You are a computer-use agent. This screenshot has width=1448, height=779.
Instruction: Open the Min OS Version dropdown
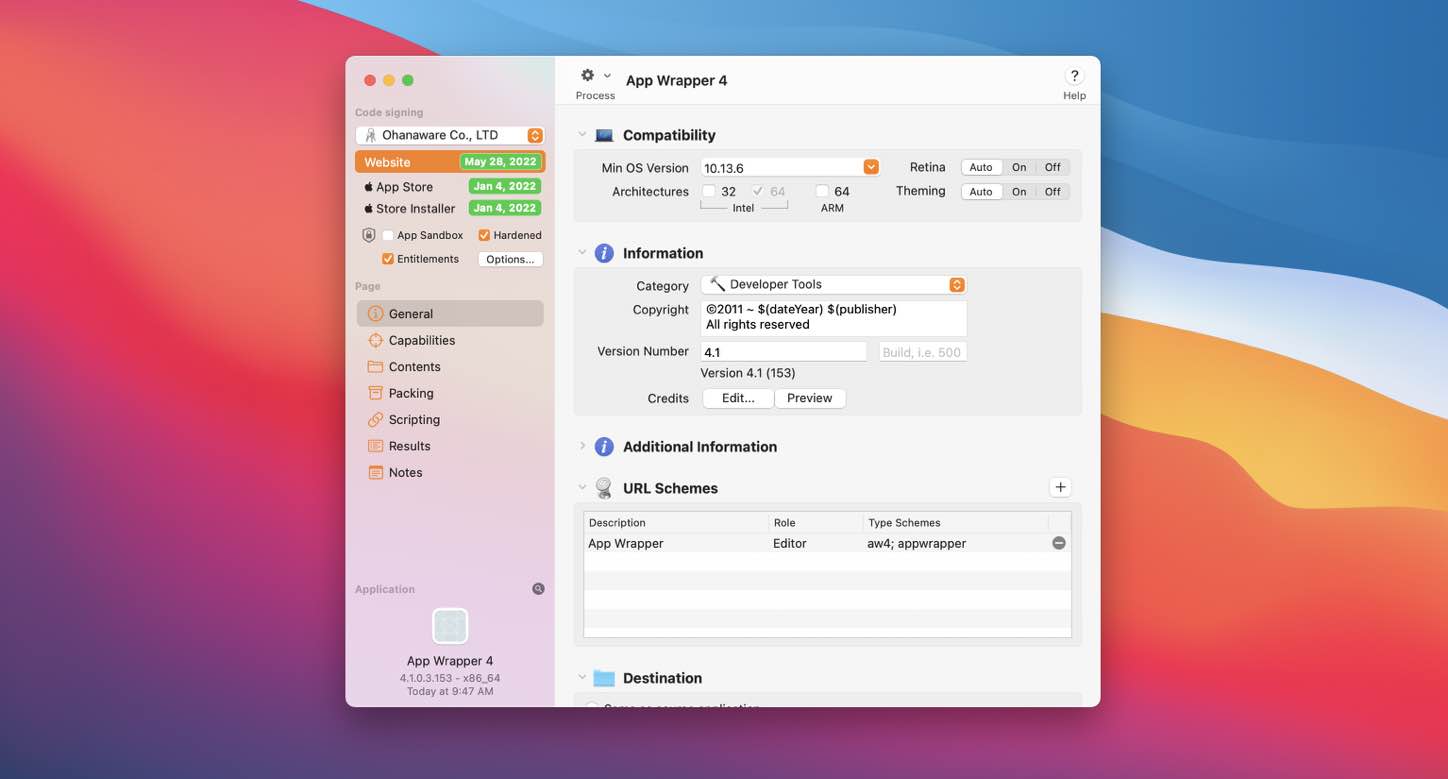coord(871,167)
